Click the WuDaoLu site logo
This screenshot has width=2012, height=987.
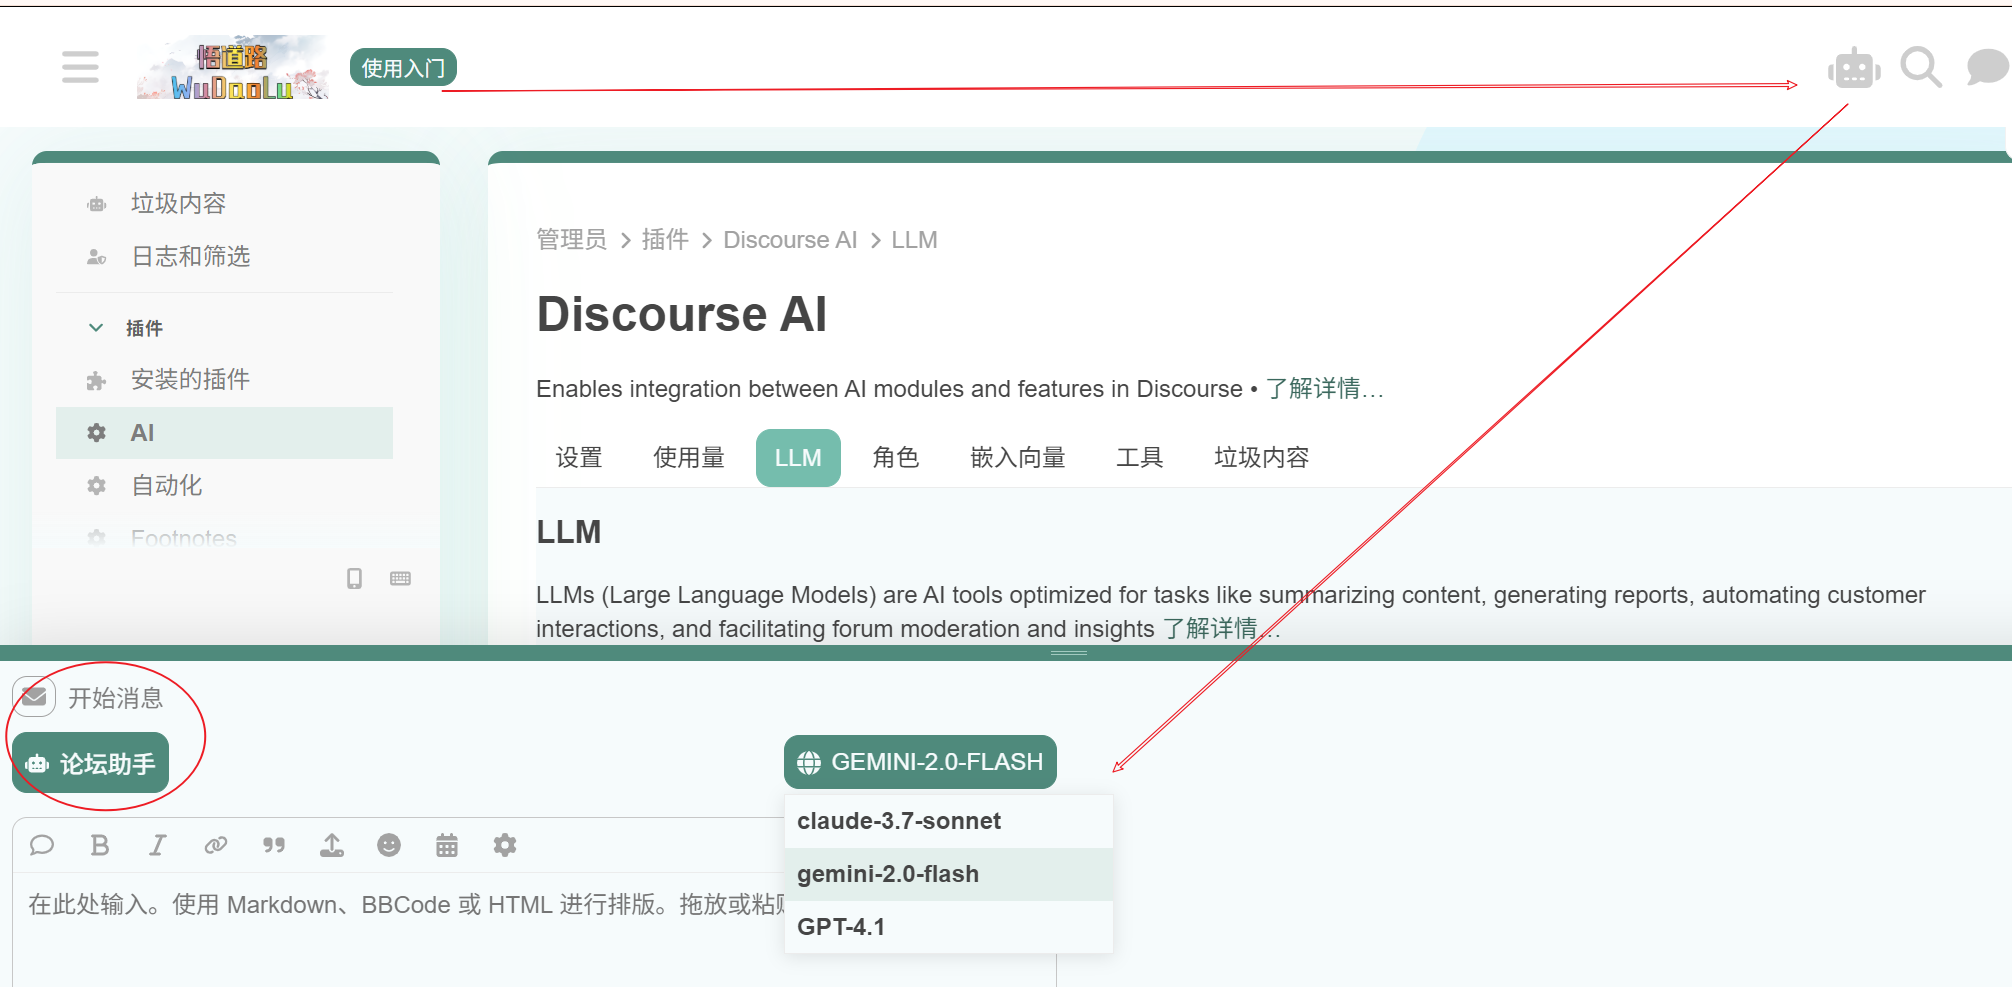[x=233, y=68]
